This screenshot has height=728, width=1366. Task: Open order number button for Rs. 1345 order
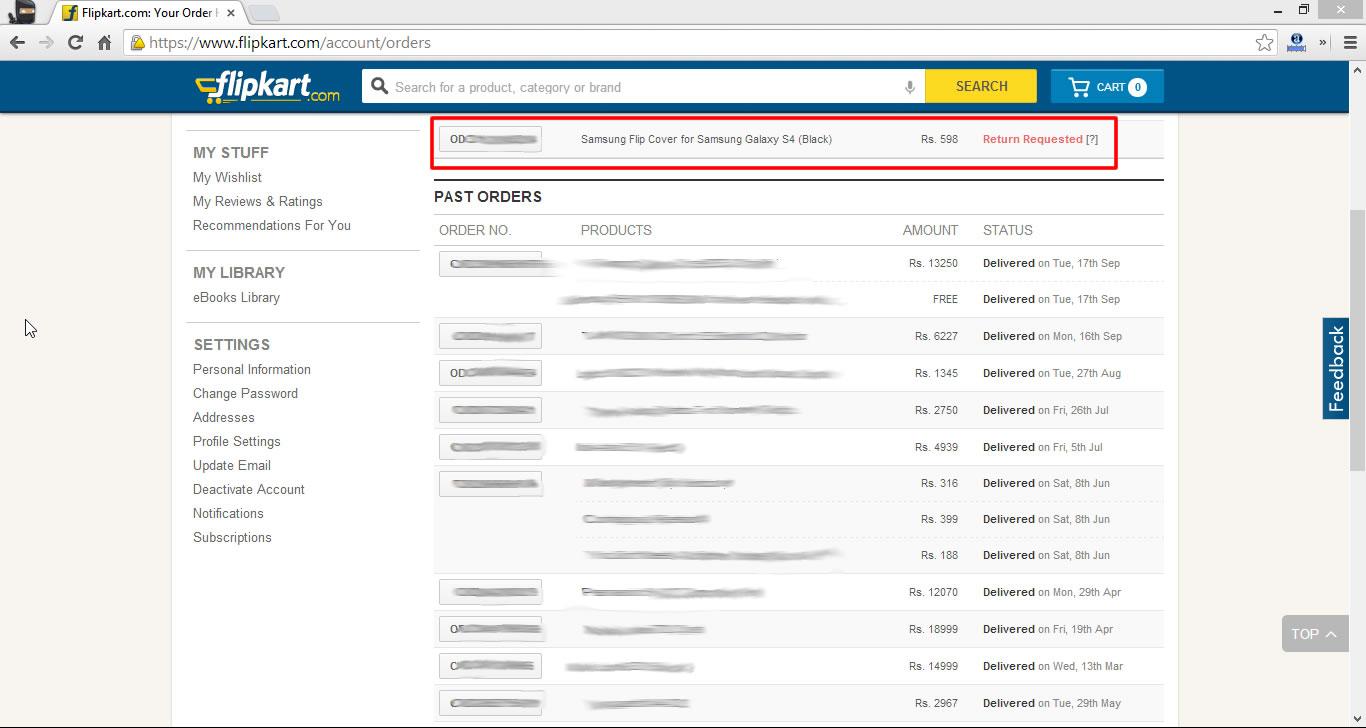coord(490,373)
